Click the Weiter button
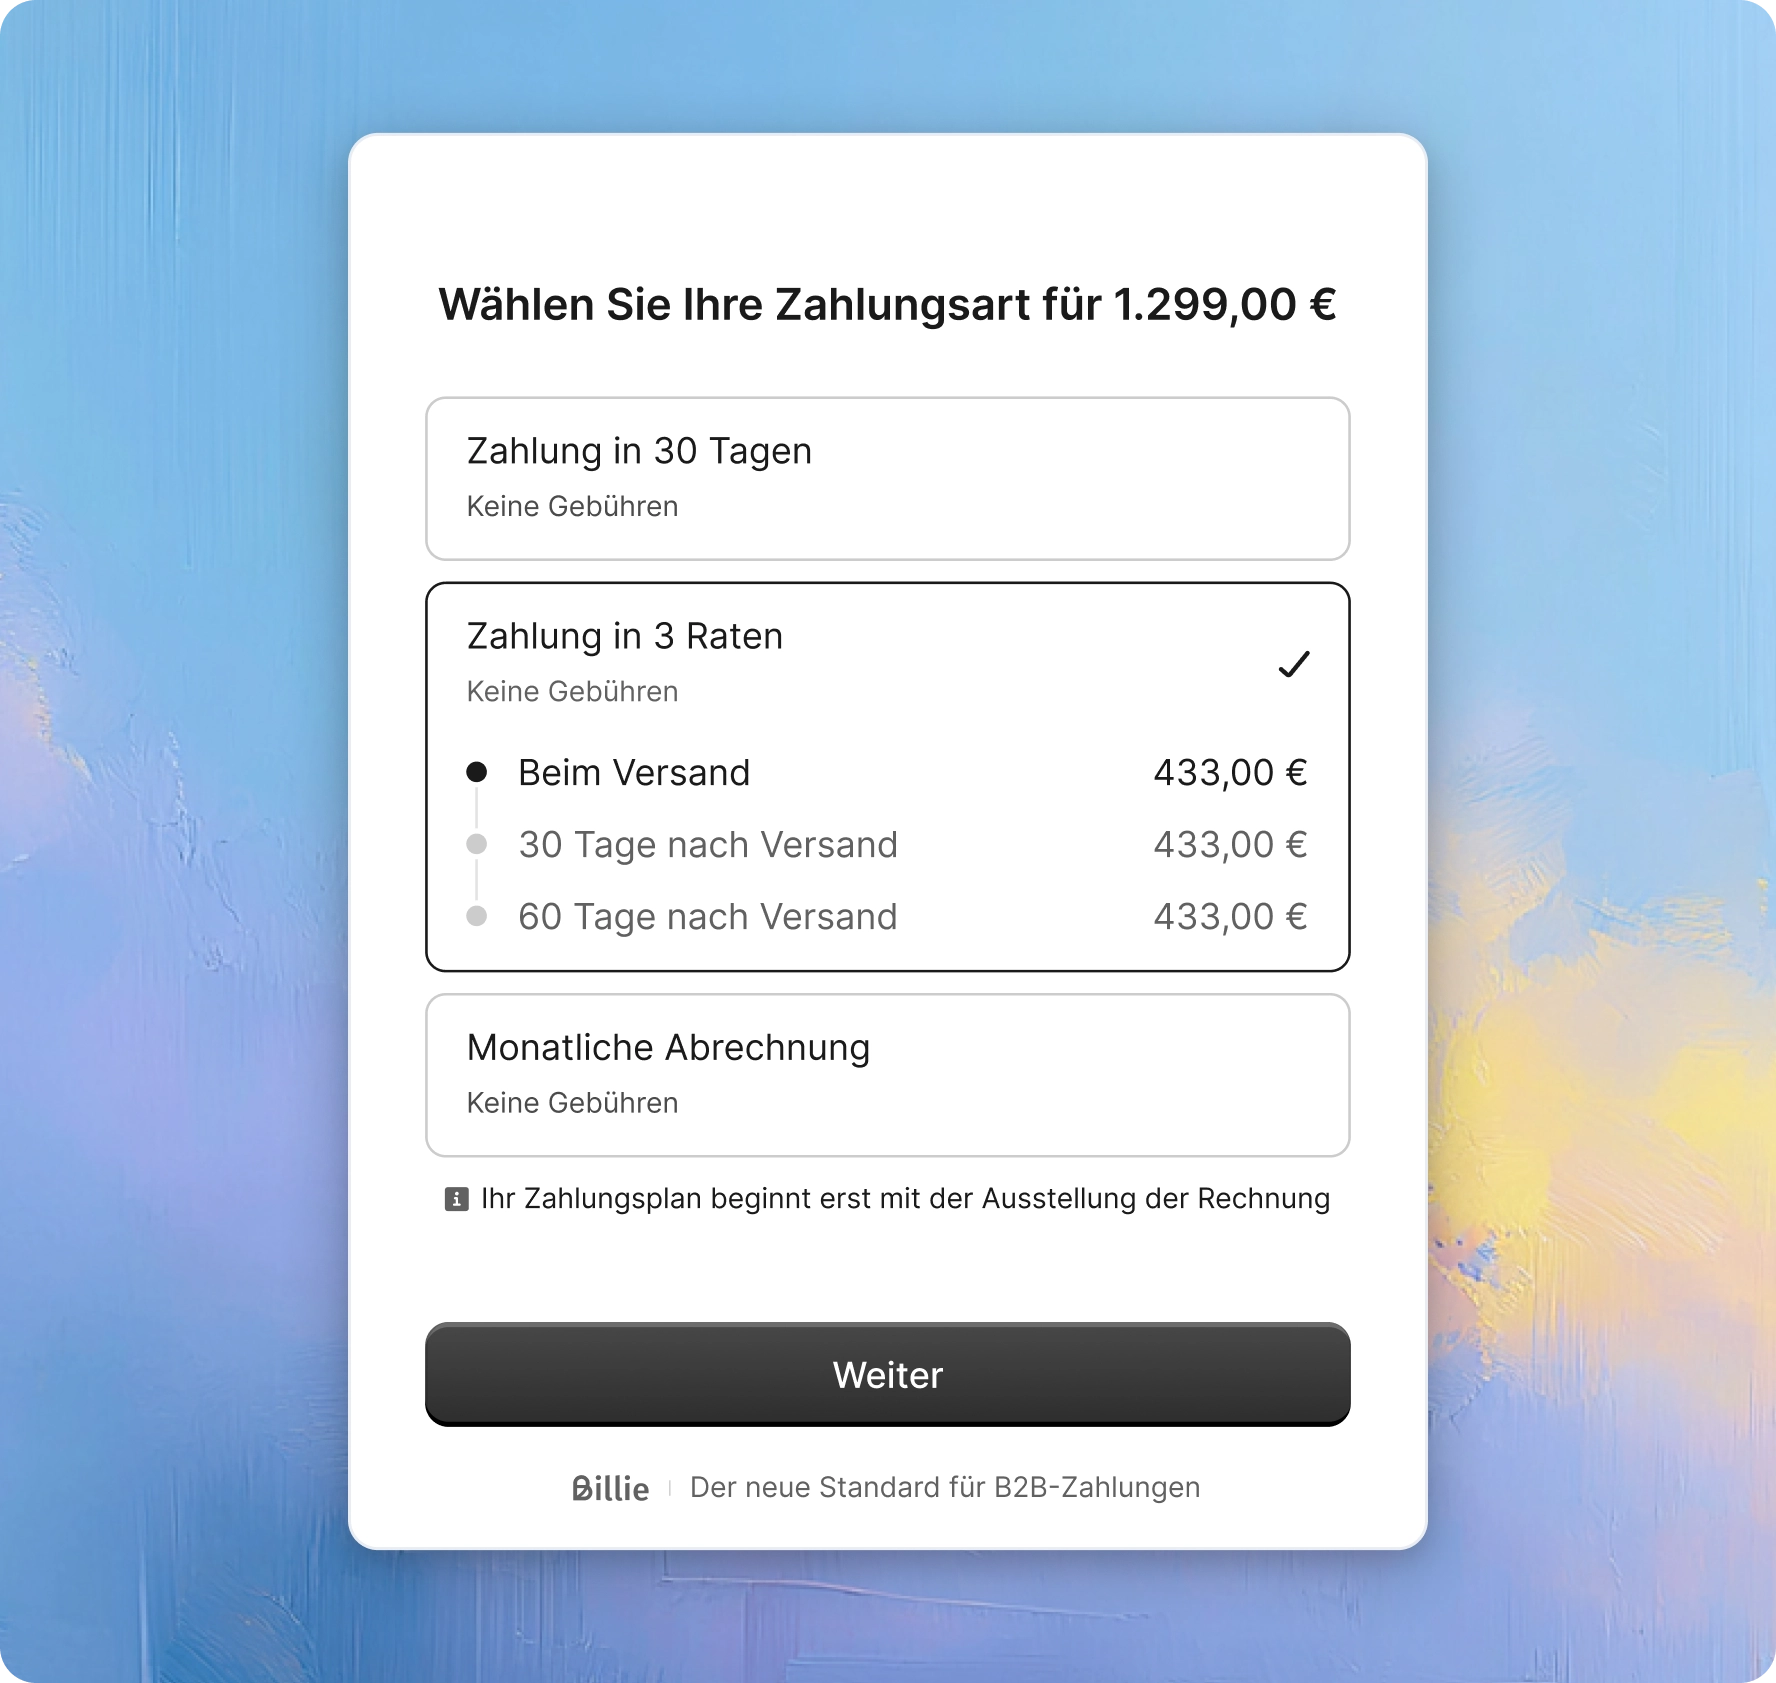The height and width of the screenshot is (1683, 1776). [888, 1375]
